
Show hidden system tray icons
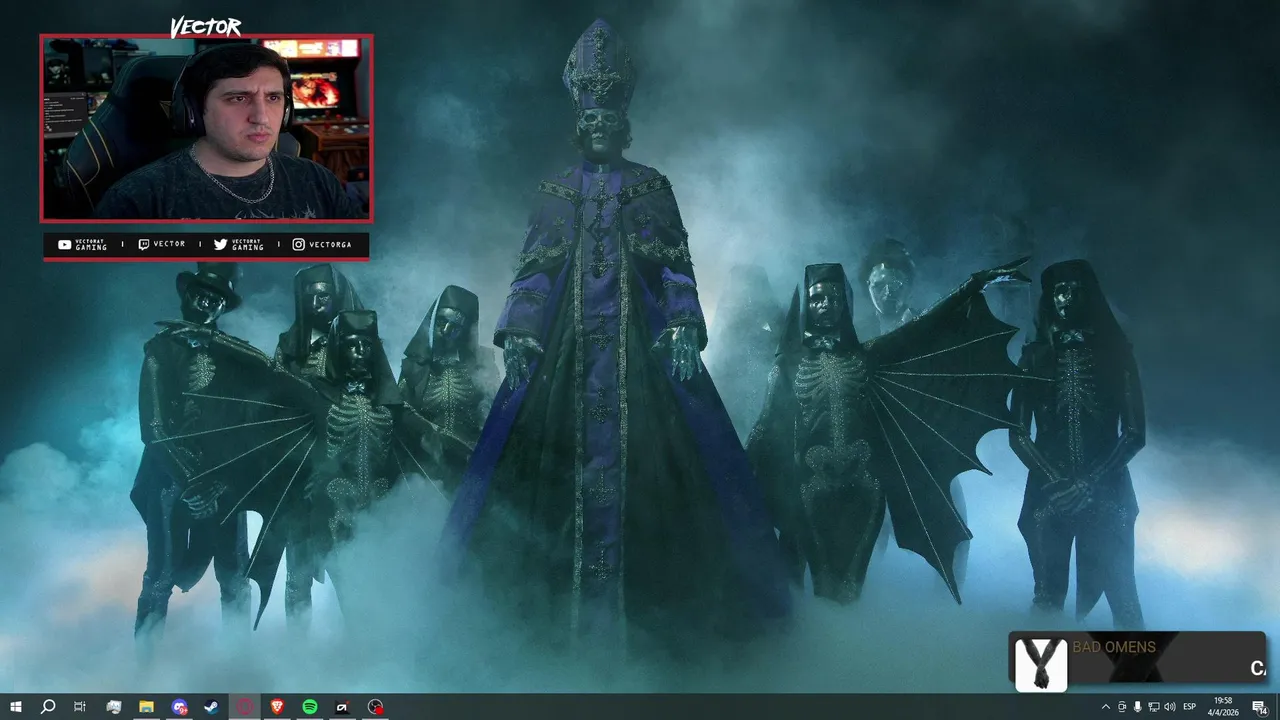tap(1105, 707)
